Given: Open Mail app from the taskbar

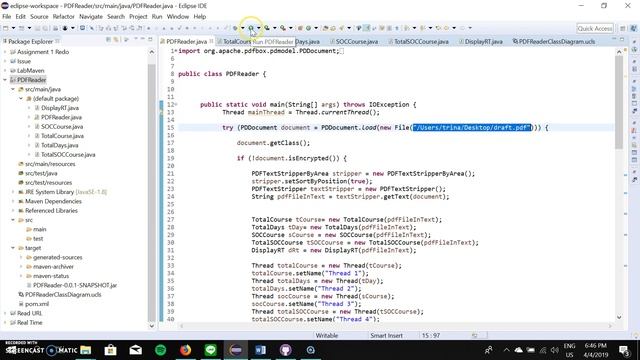Looking at the screenshot, I should [136, 350].
